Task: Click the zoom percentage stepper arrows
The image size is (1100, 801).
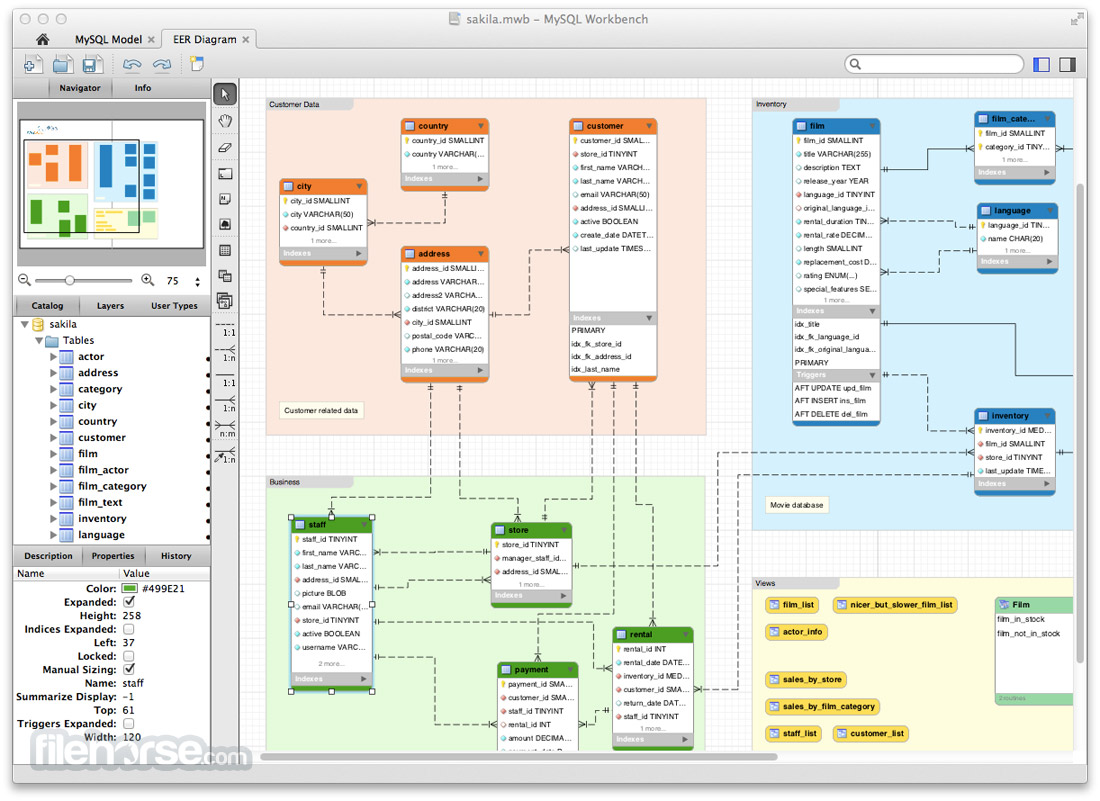Action: [x=197, y=281]
